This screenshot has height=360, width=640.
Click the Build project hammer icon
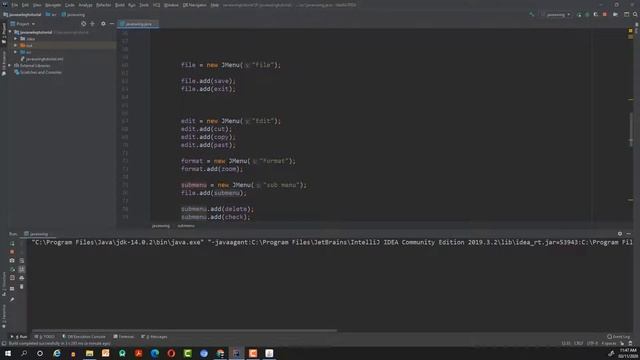click(531, 15)
